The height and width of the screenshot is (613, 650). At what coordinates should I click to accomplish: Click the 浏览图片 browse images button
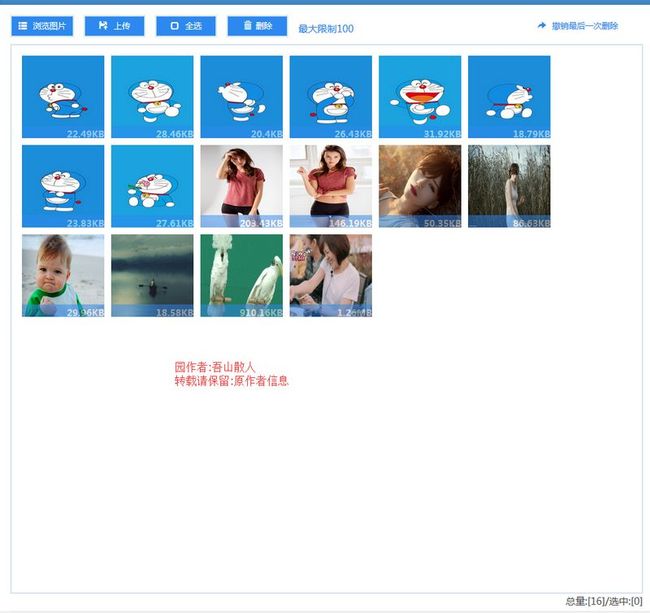pos(42,26)
